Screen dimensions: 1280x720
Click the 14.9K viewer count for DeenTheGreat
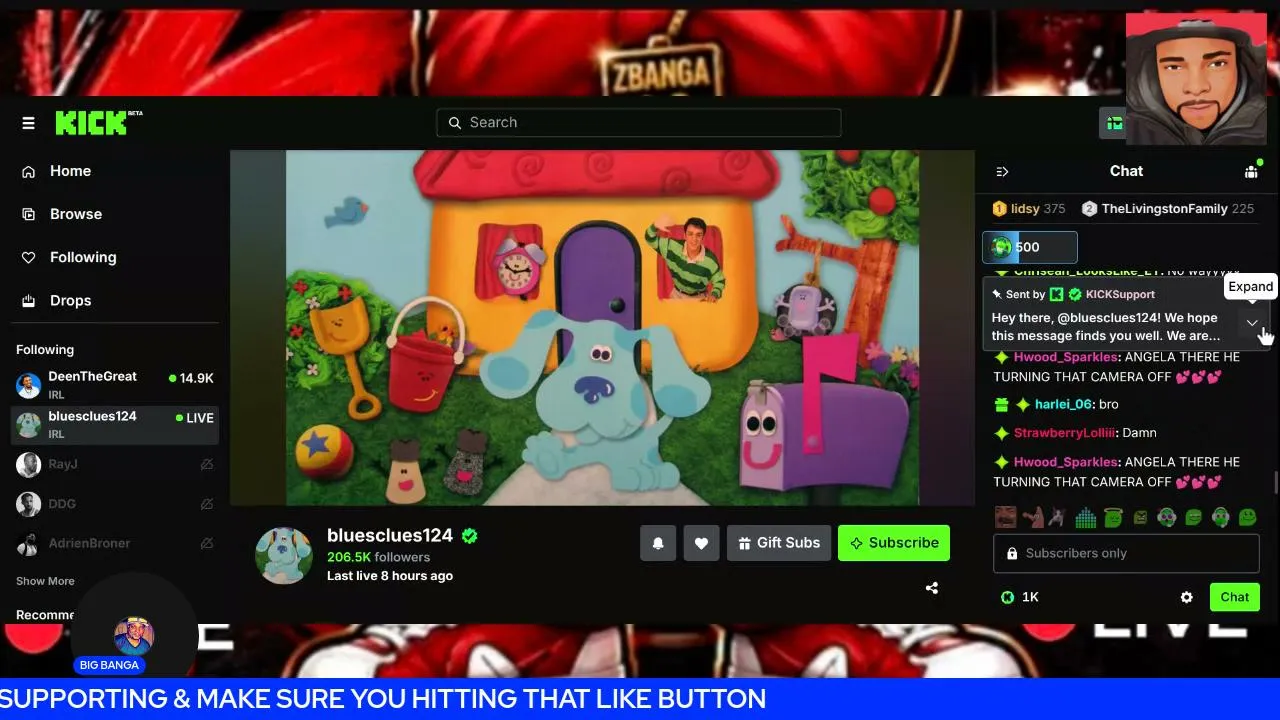(196, 379)
